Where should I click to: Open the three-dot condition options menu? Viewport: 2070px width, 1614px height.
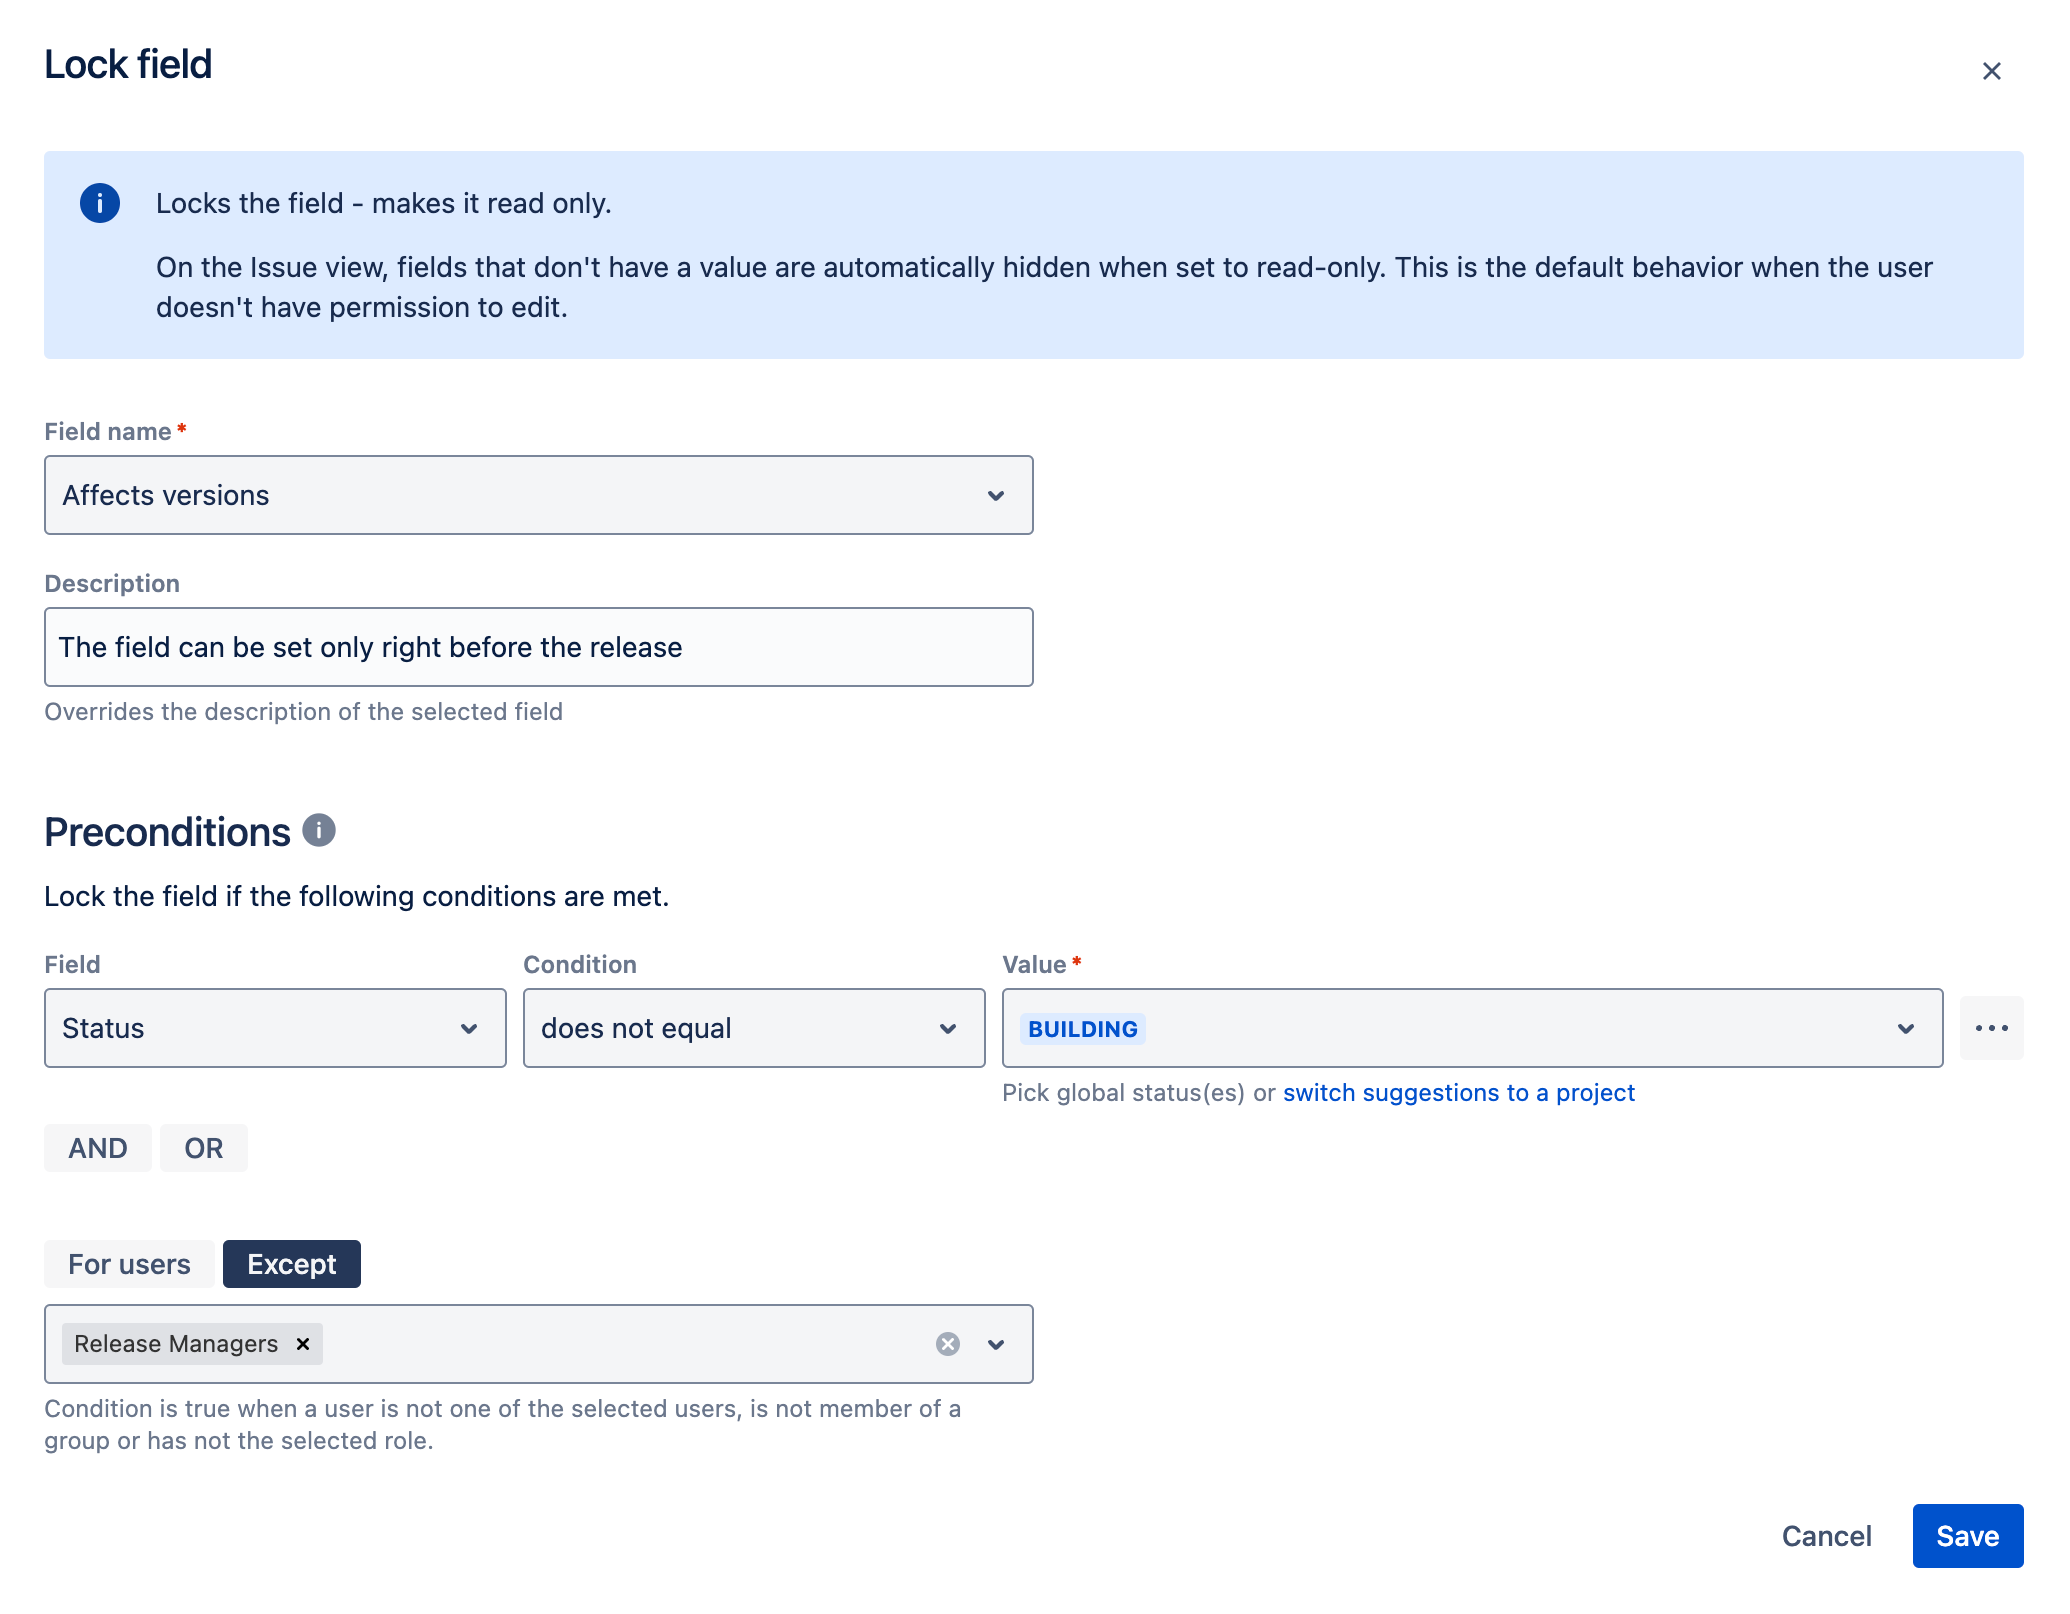pos(1991,1028)
